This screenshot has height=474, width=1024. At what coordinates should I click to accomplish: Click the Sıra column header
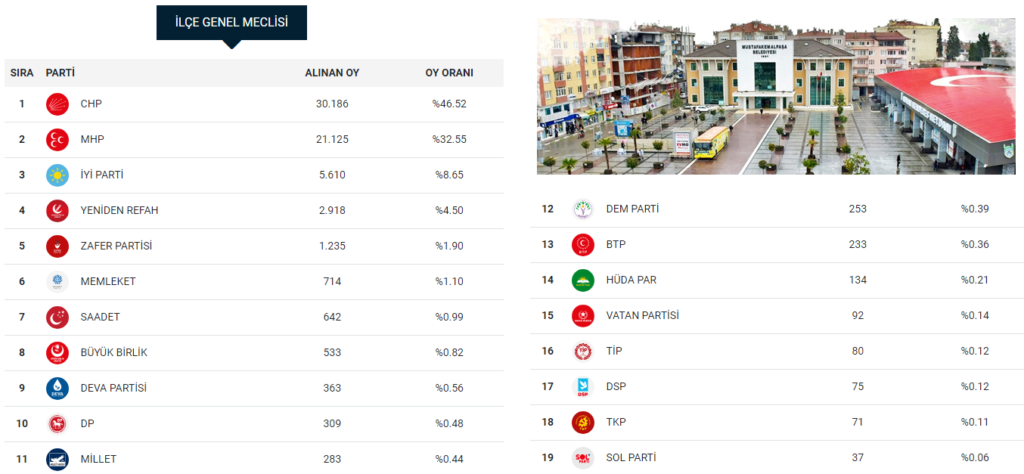click(x=22, y=73)
